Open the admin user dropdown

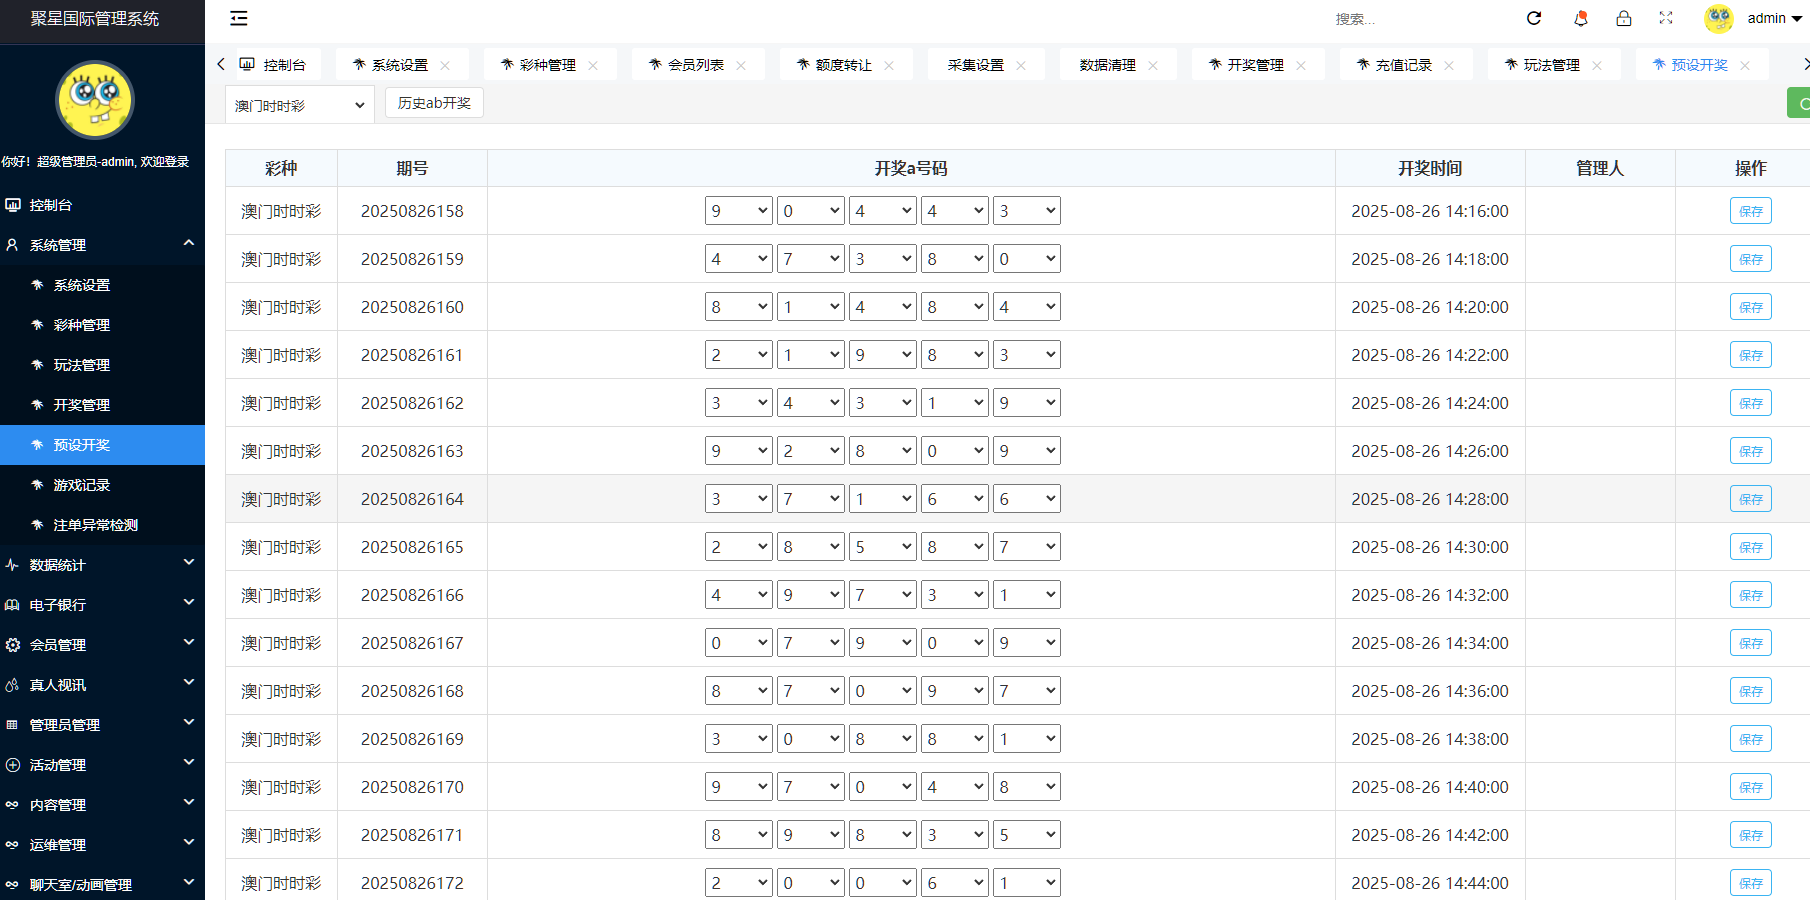point(1774,18)
